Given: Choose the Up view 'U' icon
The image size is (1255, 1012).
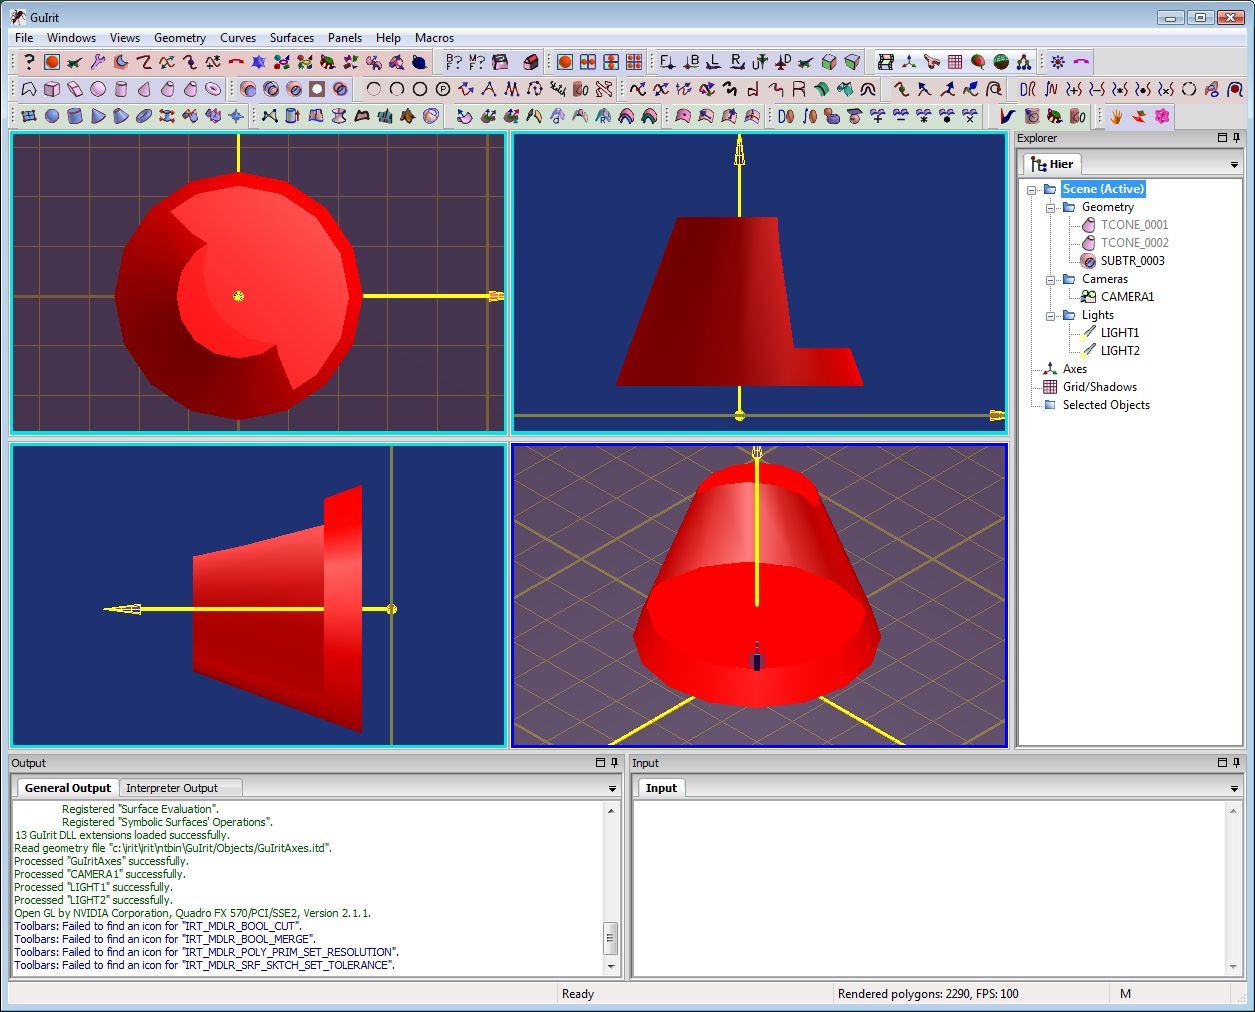Looking at the screenshot, I should [x=761, y=62].
